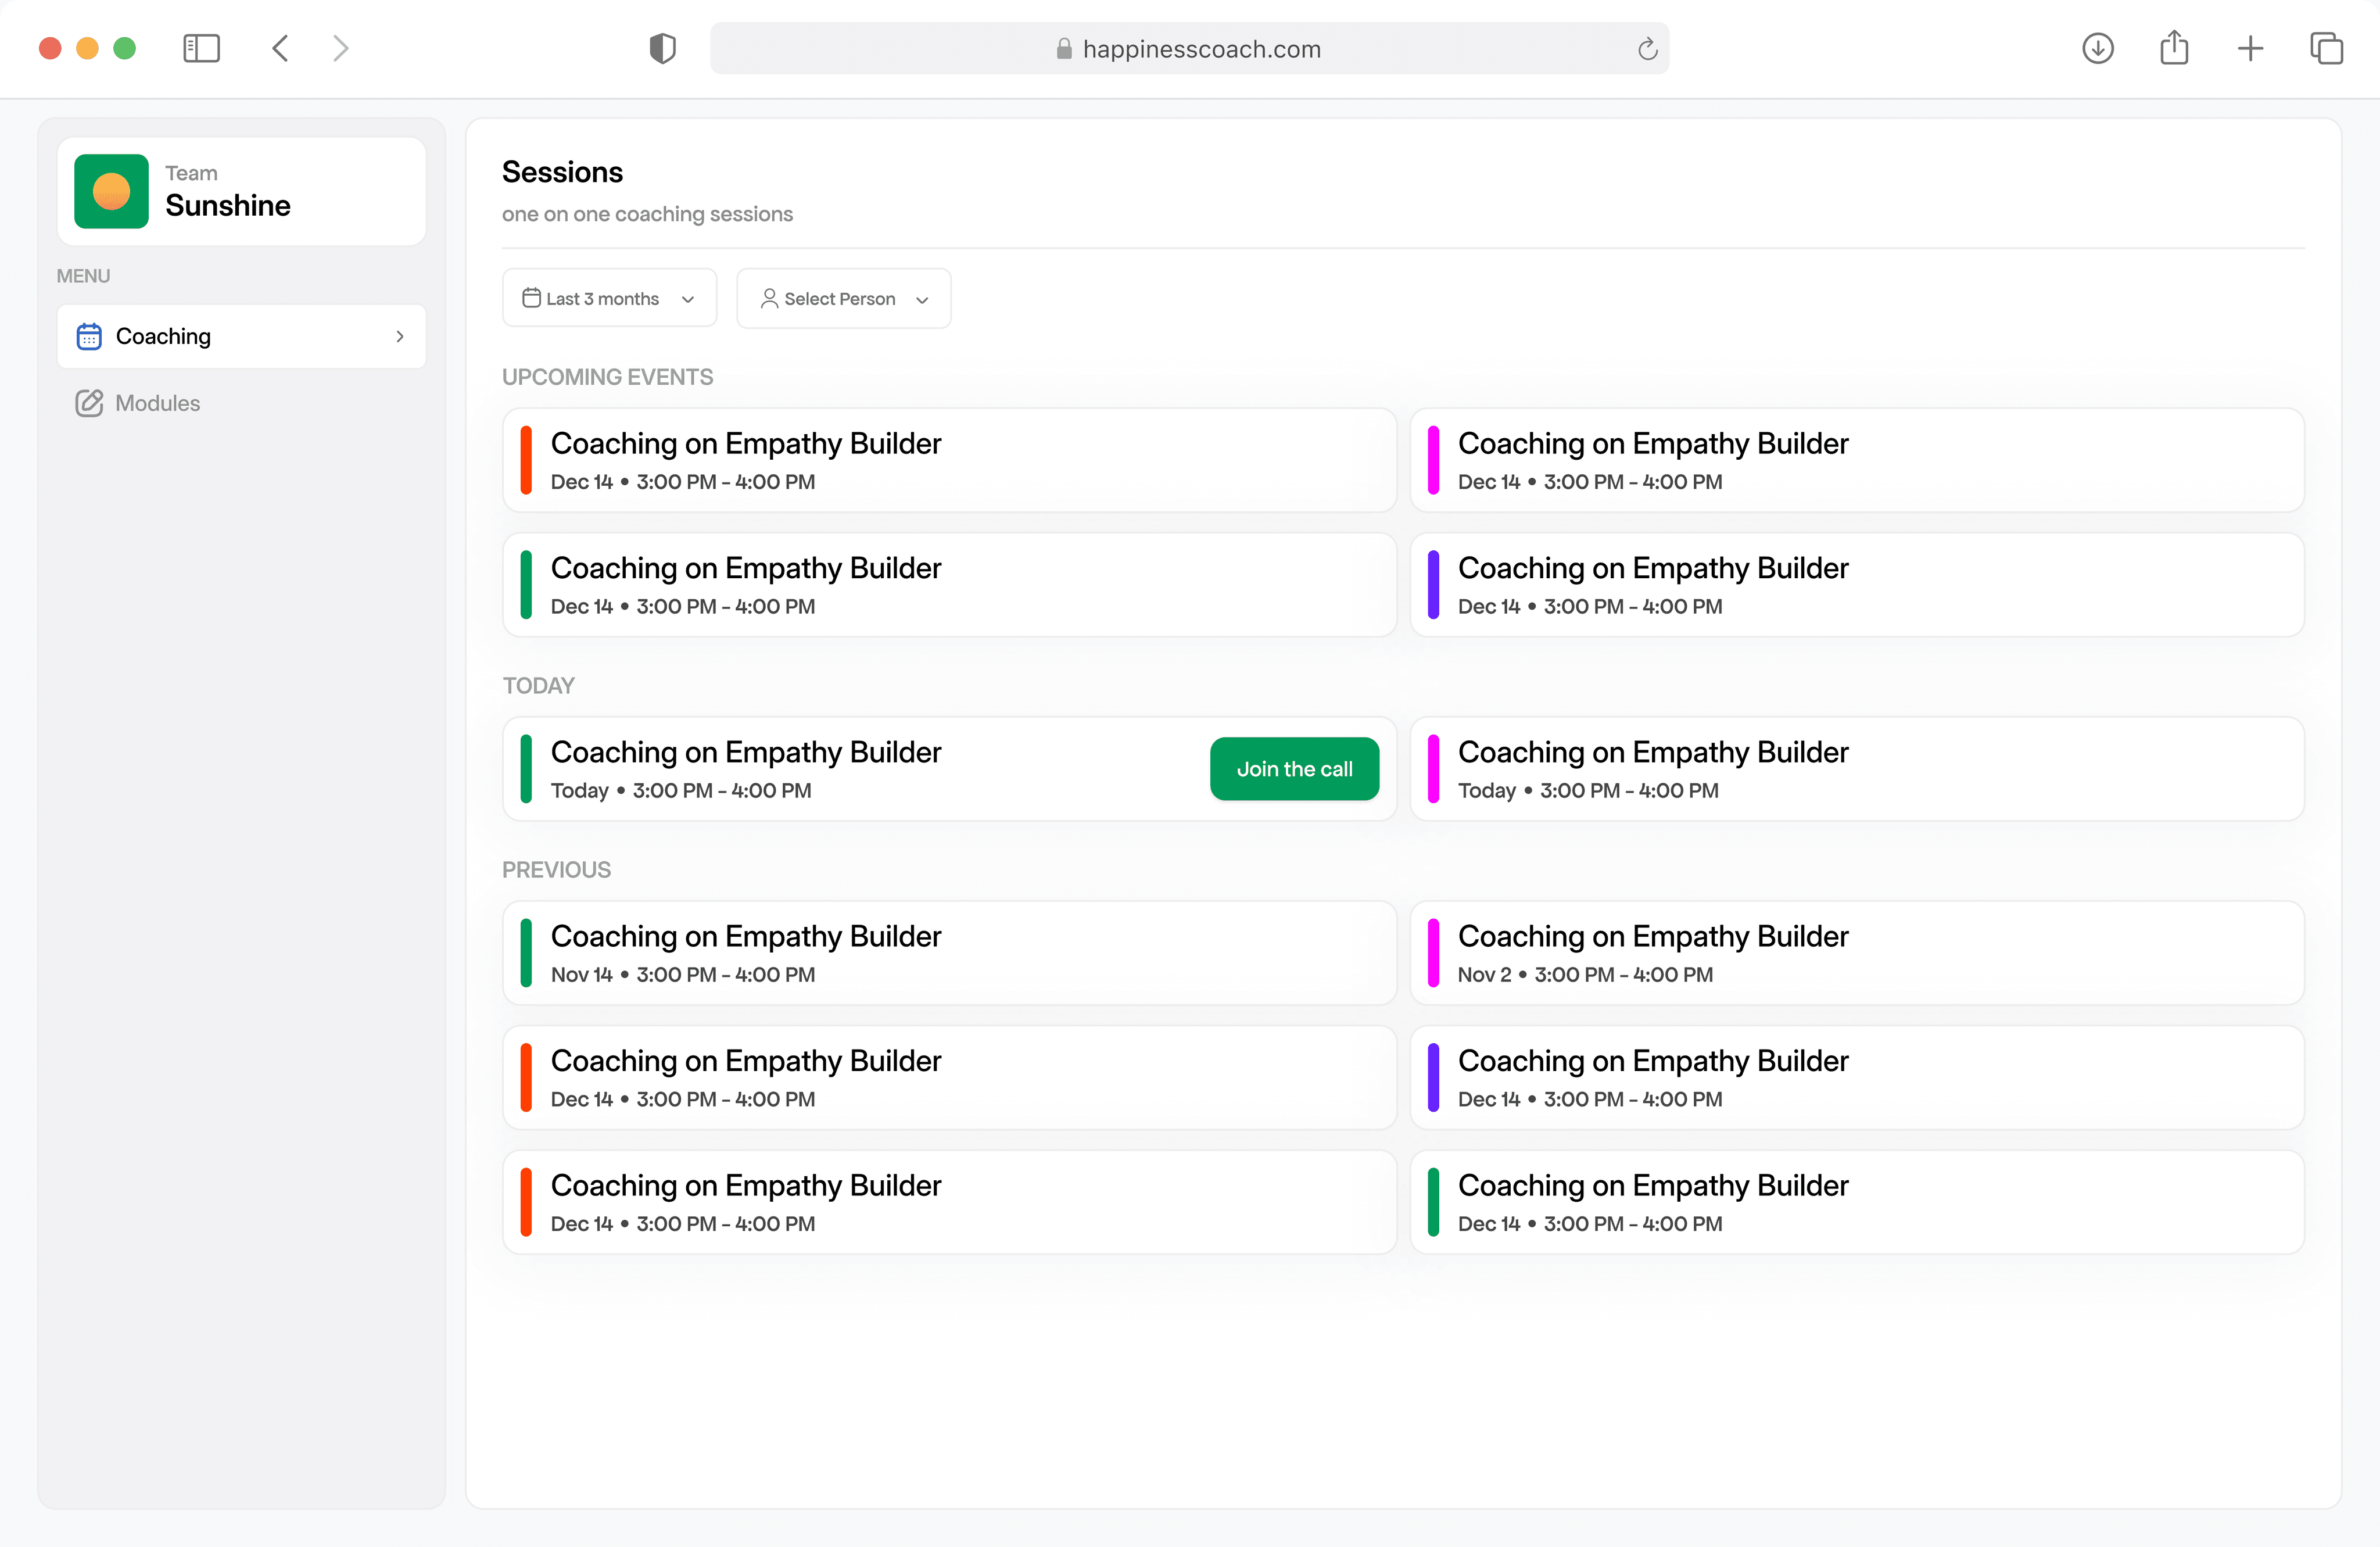Click the Team Sunshine logo icon
Image resolution: width=2380 pixels, height=1547 pixels.
tap(111, 191)
